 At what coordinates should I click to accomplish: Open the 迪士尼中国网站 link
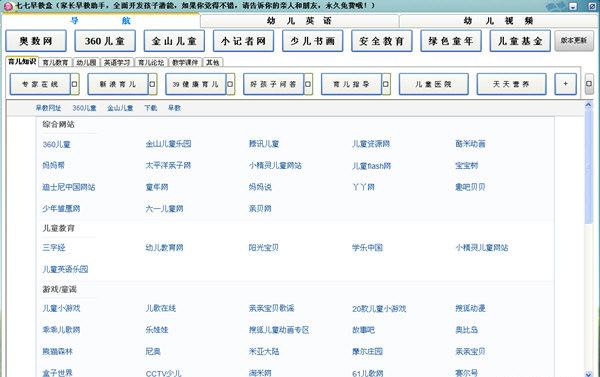[x=69, y=187]
